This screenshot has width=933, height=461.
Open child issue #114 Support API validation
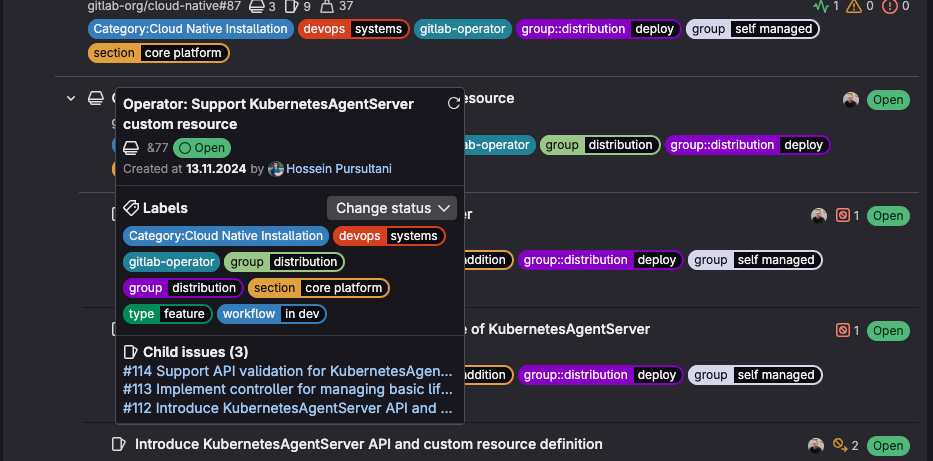(287, 371)
